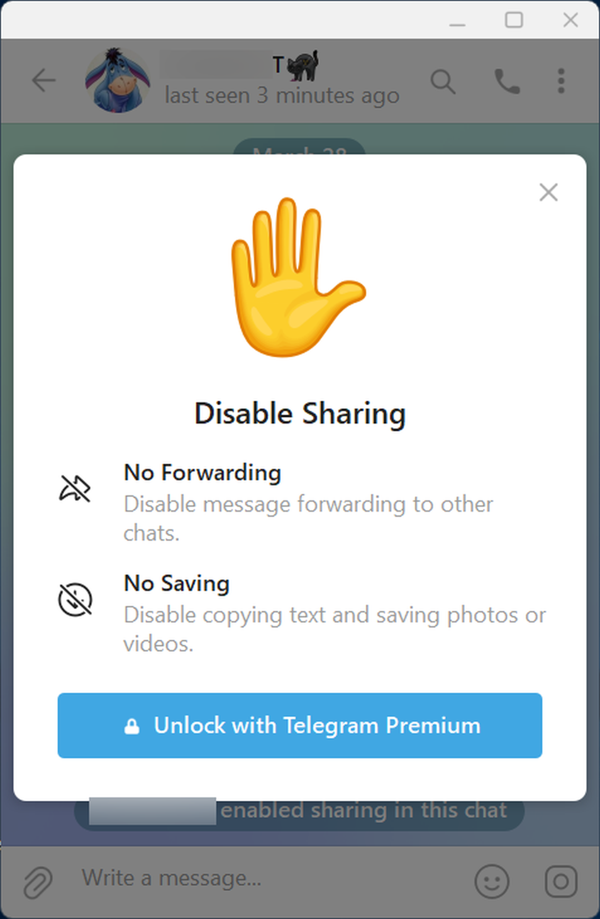Start a voice call via phone icon

[507, 81]
